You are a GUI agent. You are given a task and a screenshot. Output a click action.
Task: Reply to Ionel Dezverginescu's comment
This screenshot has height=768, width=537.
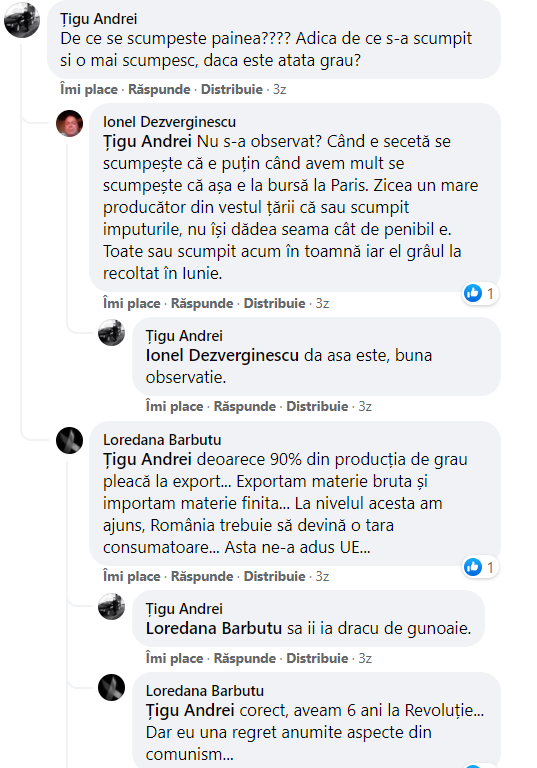pos(202,304)
